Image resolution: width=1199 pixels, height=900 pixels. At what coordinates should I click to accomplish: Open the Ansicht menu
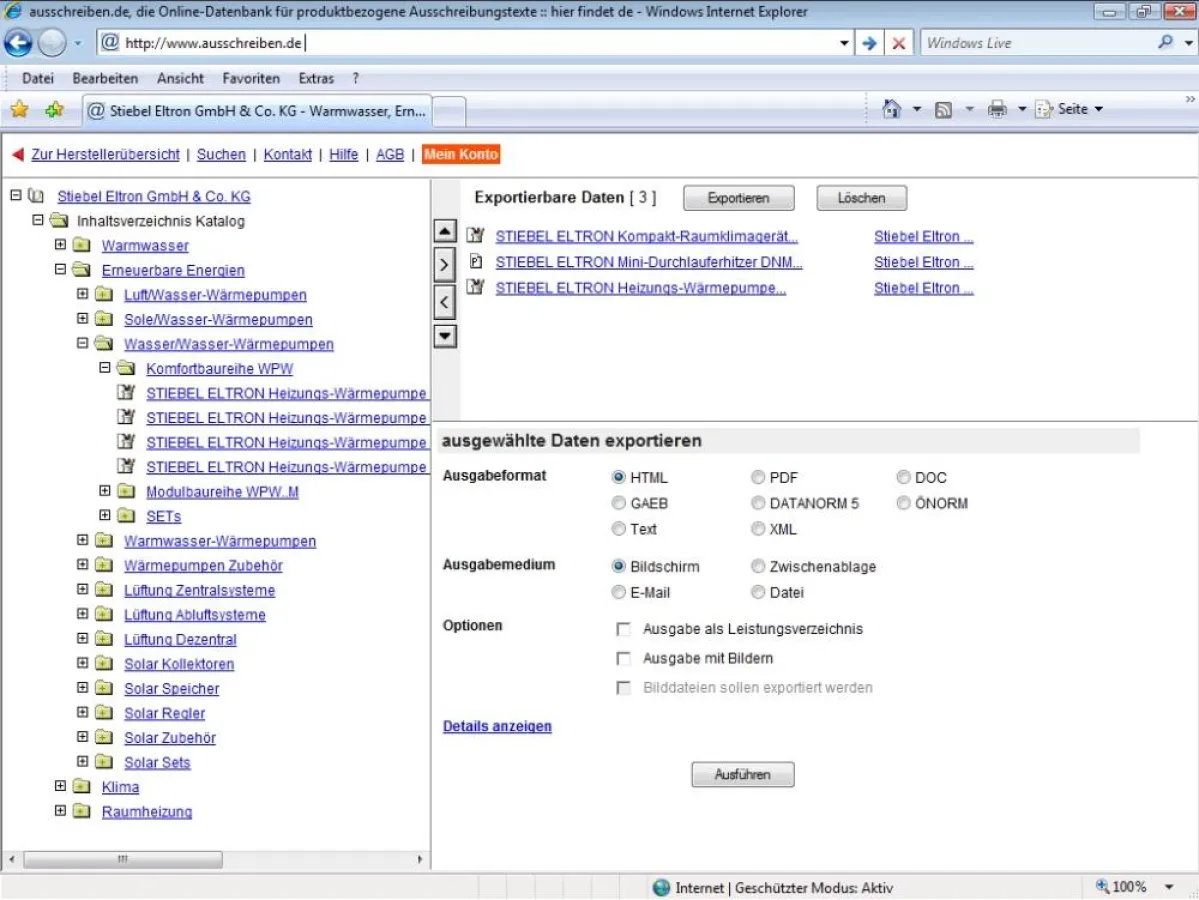click(x=180, y=78)
